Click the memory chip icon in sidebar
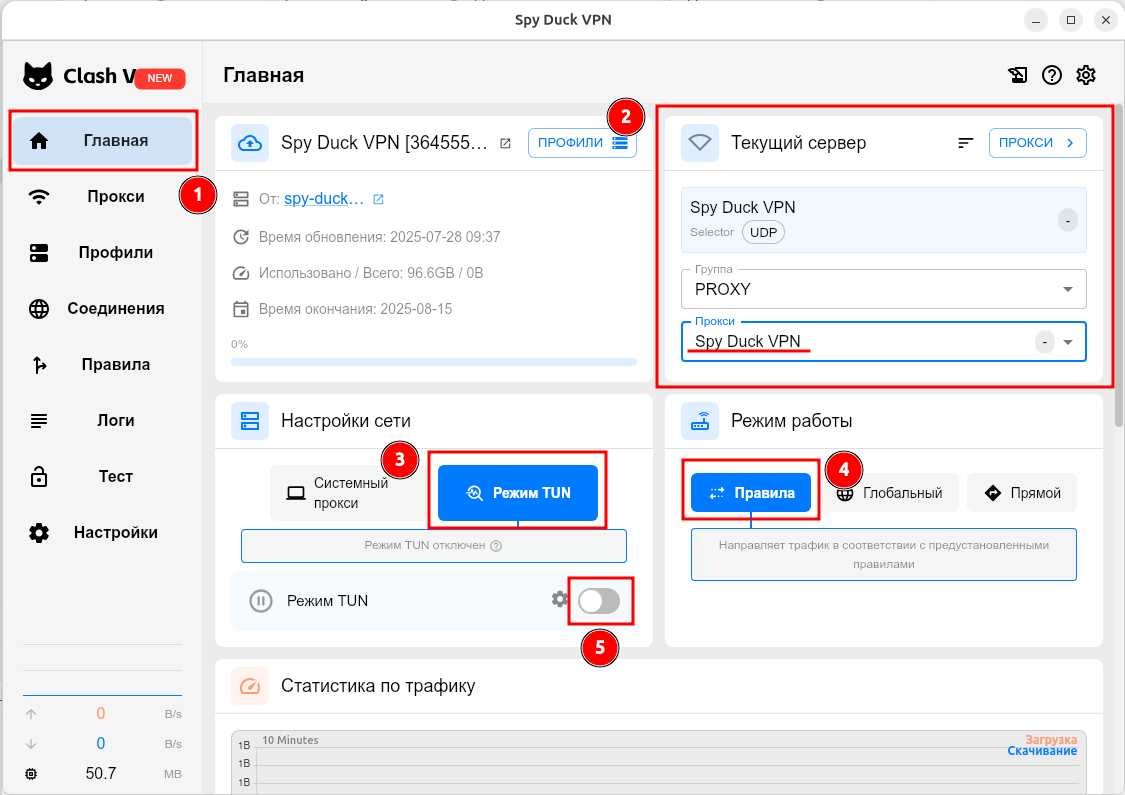The image size is (1125, 795). click(x=31, y=774)
